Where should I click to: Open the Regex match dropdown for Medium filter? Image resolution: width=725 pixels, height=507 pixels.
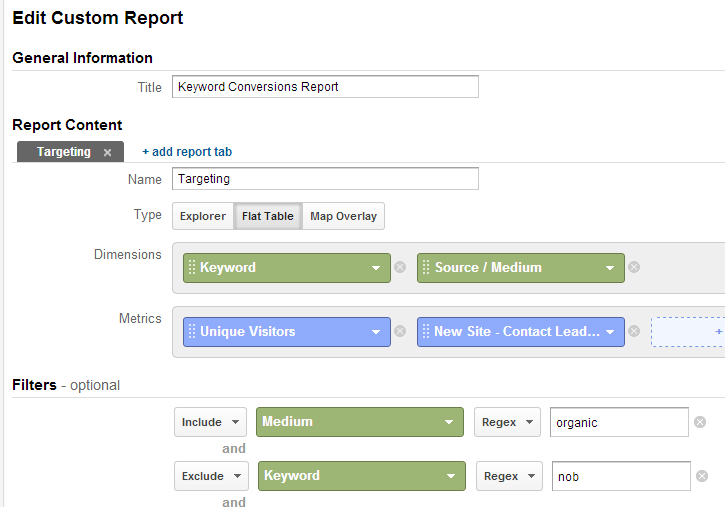507,422
